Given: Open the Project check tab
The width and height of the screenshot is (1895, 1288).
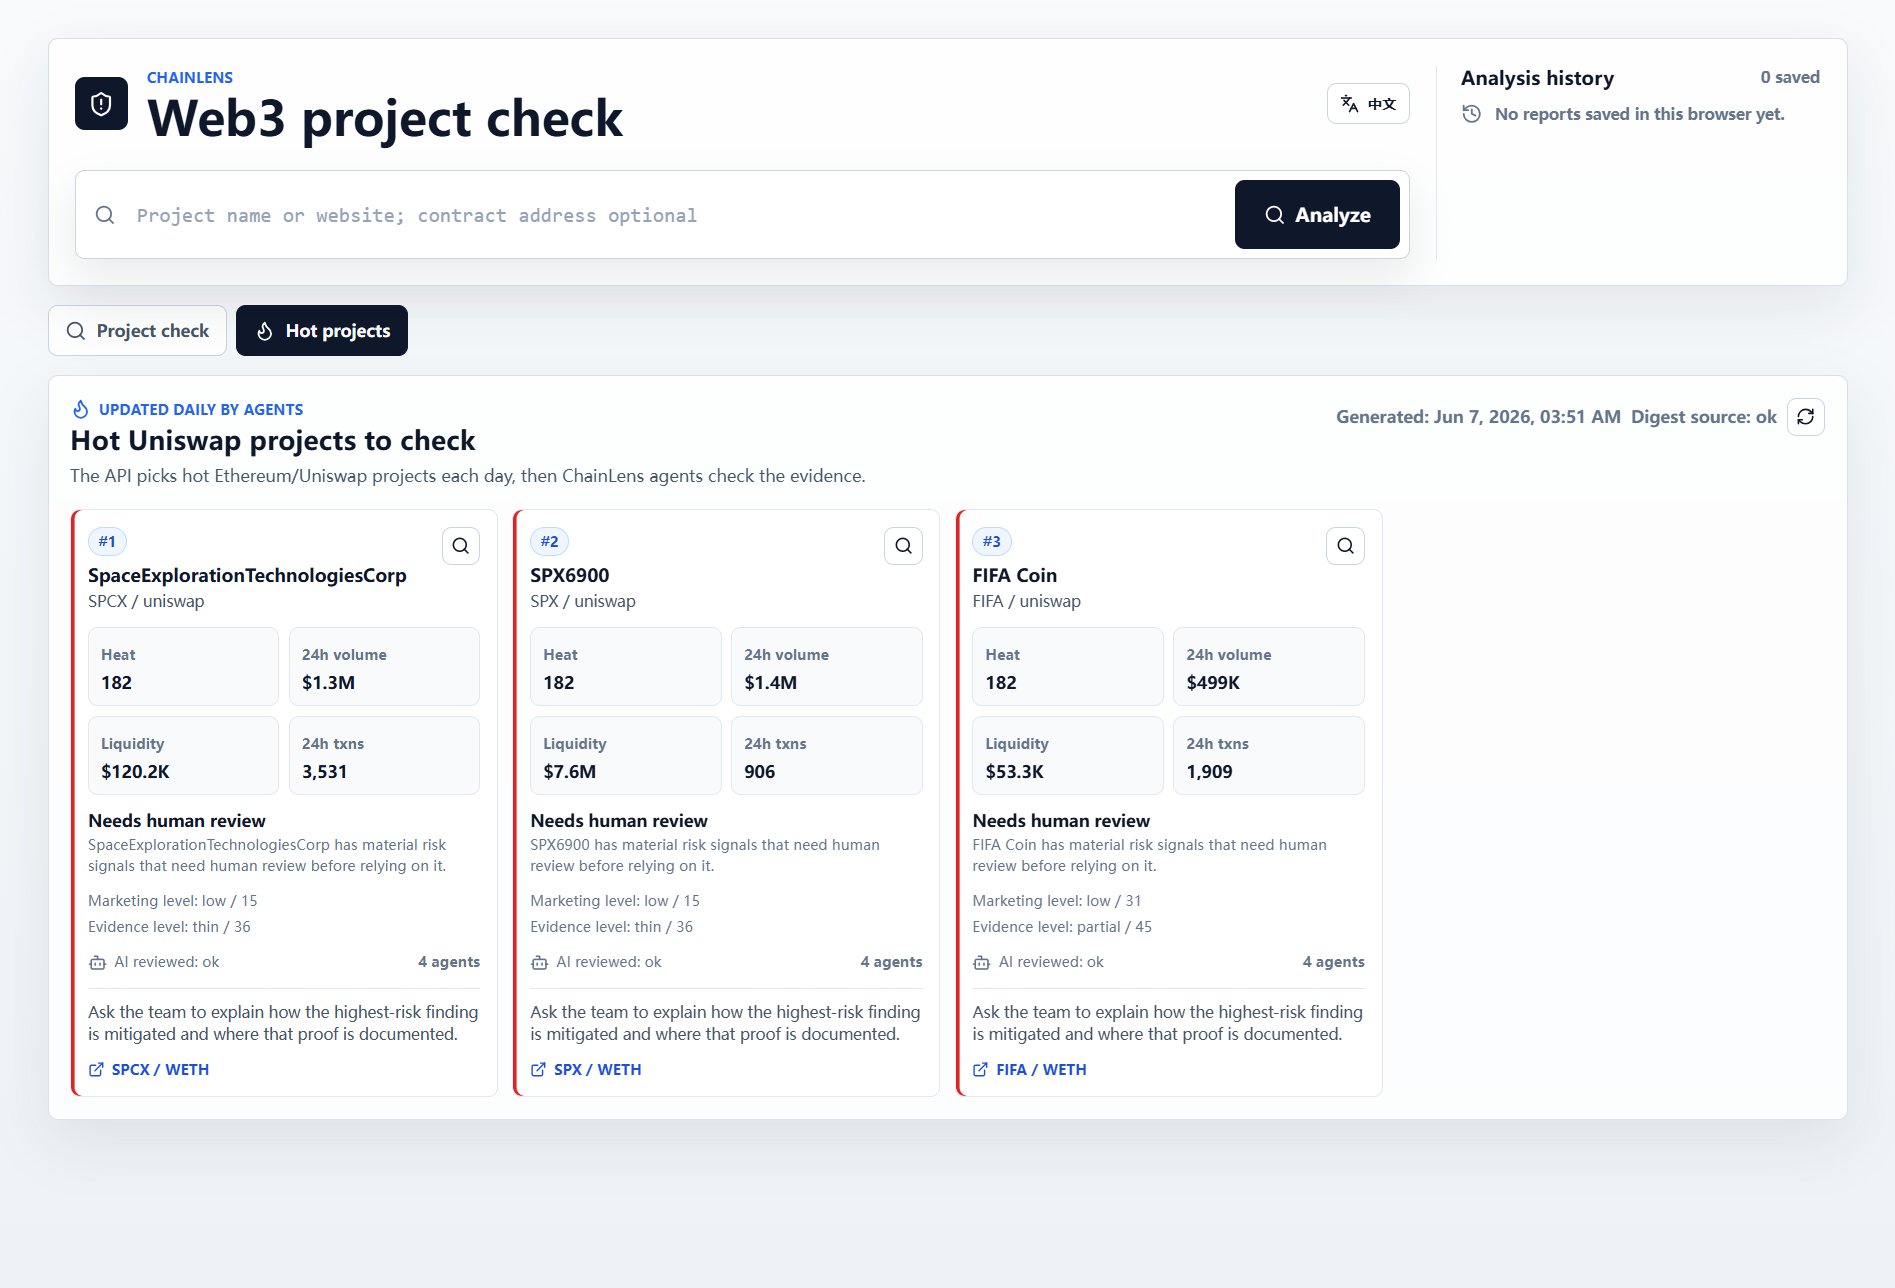Looking at the screenshot, I should point(138,331).
